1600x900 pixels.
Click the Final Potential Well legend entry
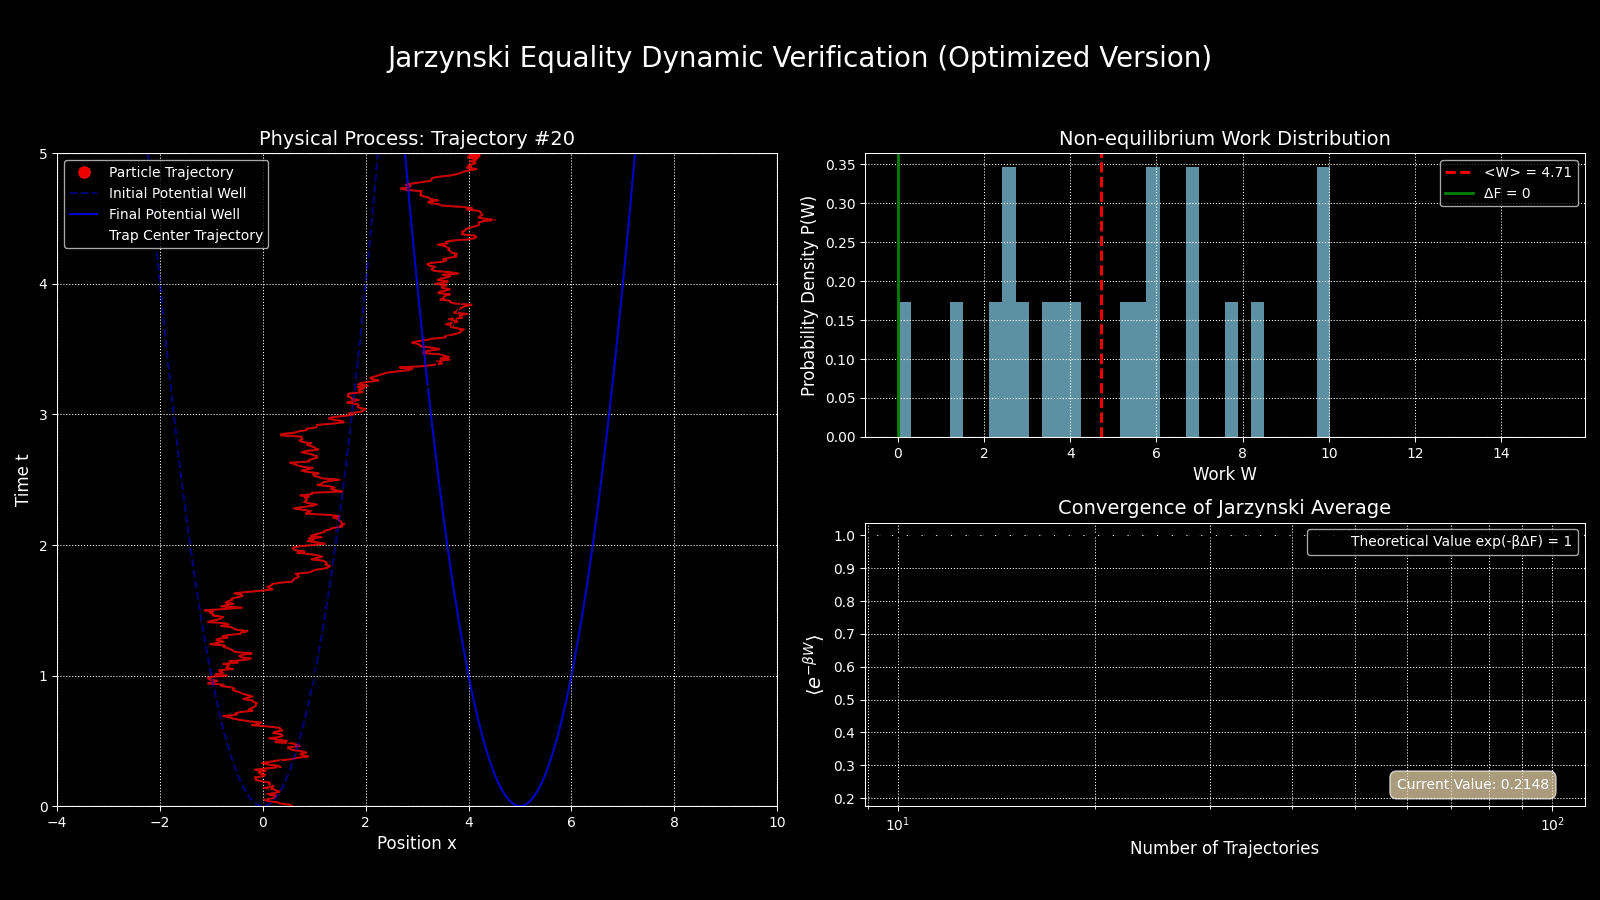click(174, 214)
